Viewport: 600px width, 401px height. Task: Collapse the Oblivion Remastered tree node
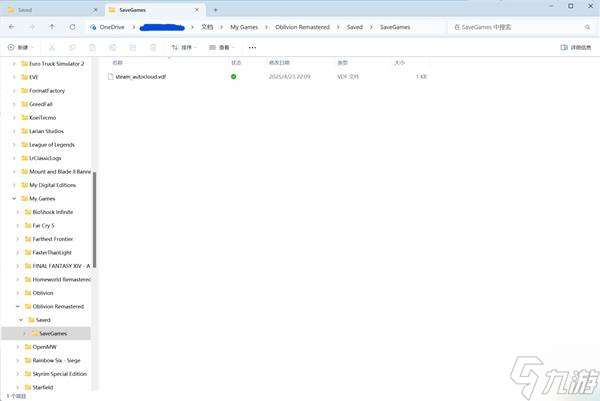(x=18, y=306)
